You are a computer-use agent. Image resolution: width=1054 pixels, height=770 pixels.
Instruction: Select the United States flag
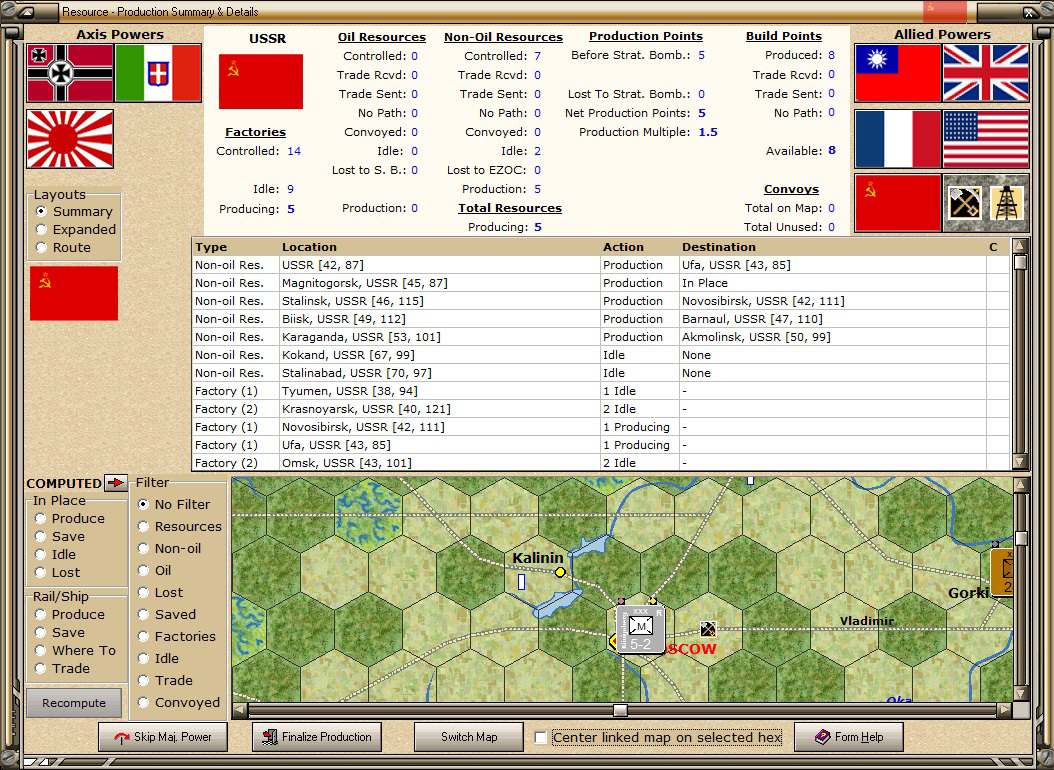tap(985, 138)
